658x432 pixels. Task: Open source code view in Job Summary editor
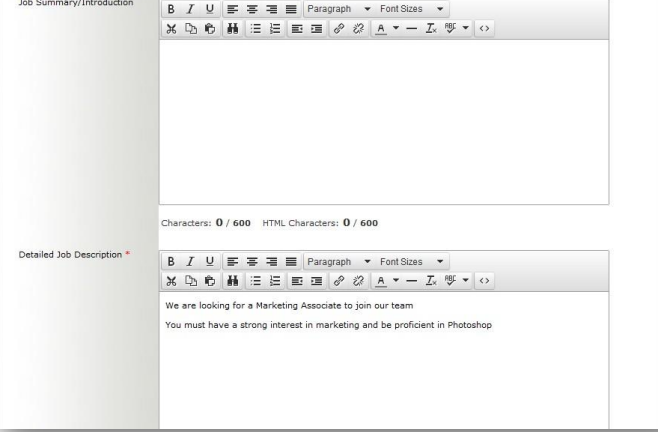pos(484,29)
